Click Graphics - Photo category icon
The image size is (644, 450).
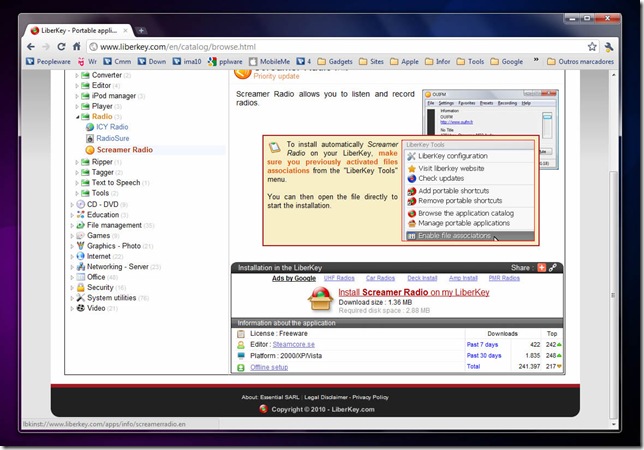click(80, 246)
